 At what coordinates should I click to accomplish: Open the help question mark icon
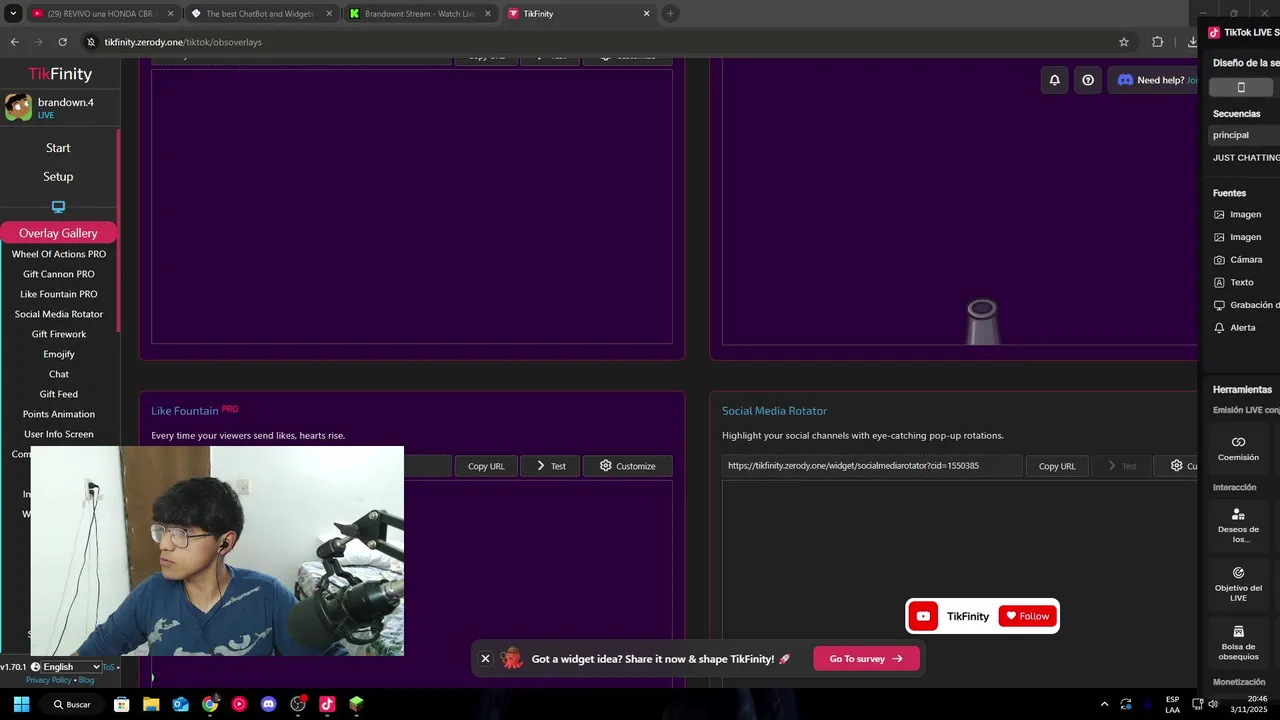1088,80
